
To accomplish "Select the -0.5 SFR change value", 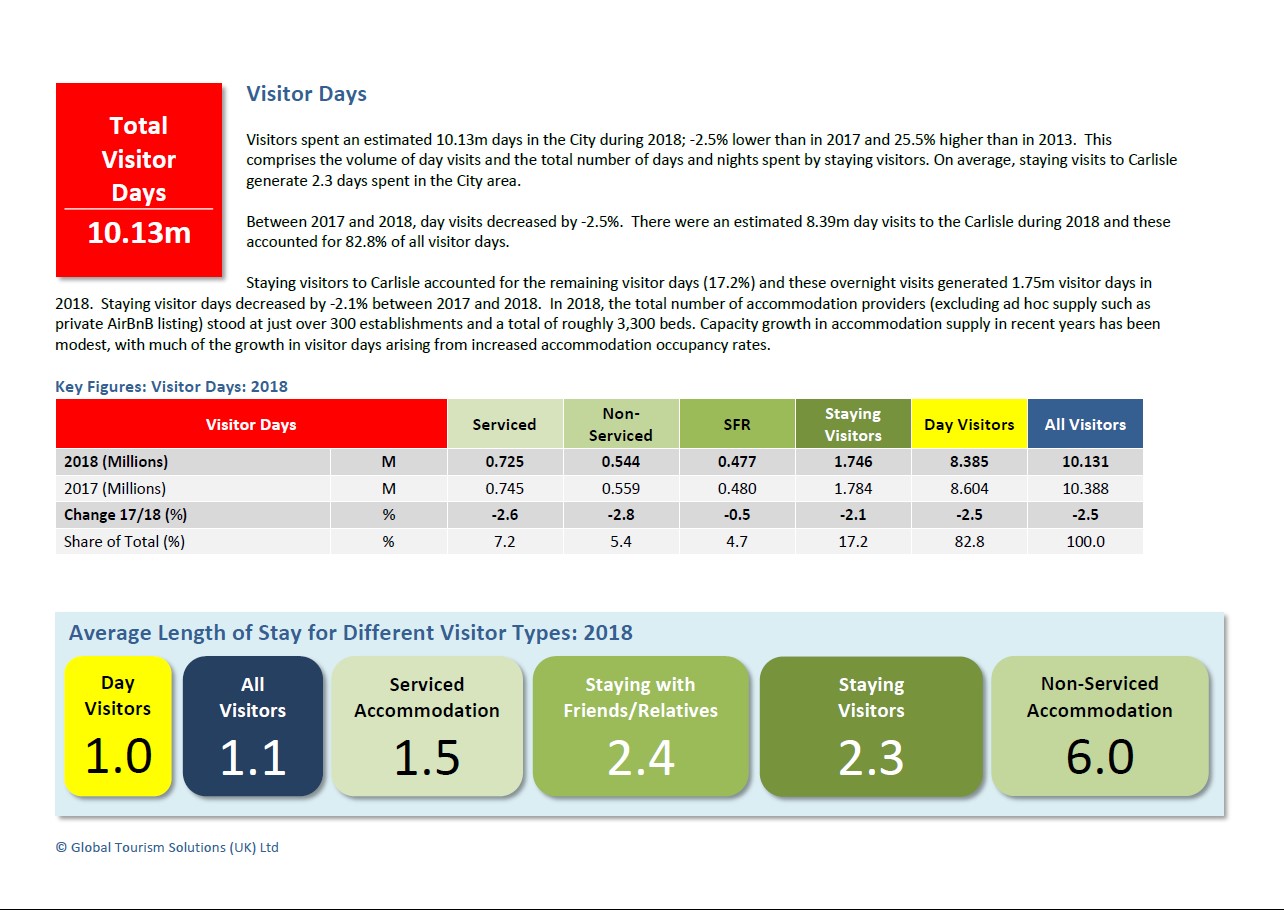I will click(x=736, y=515).
